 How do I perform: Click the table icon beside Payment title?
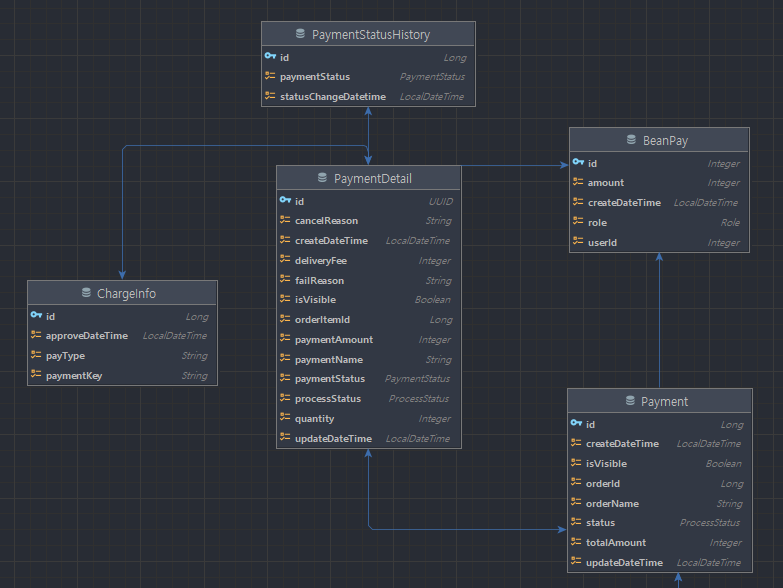tap(630, 401)
